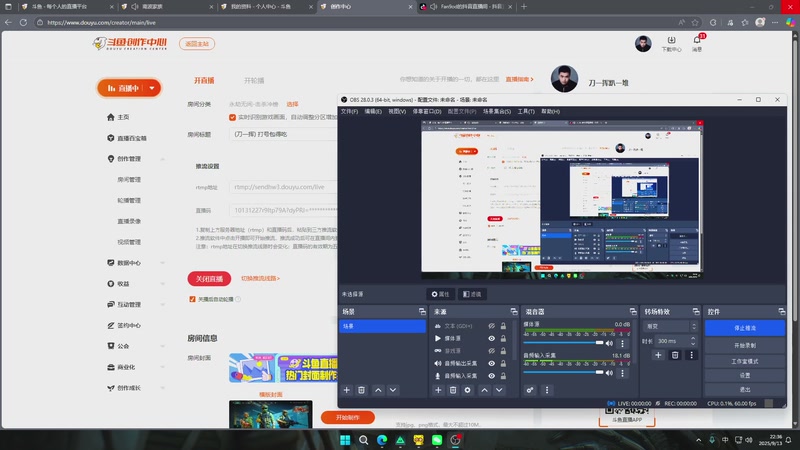
Task: Click the red 关闭直播 button
Action: [x=209, y=279]
